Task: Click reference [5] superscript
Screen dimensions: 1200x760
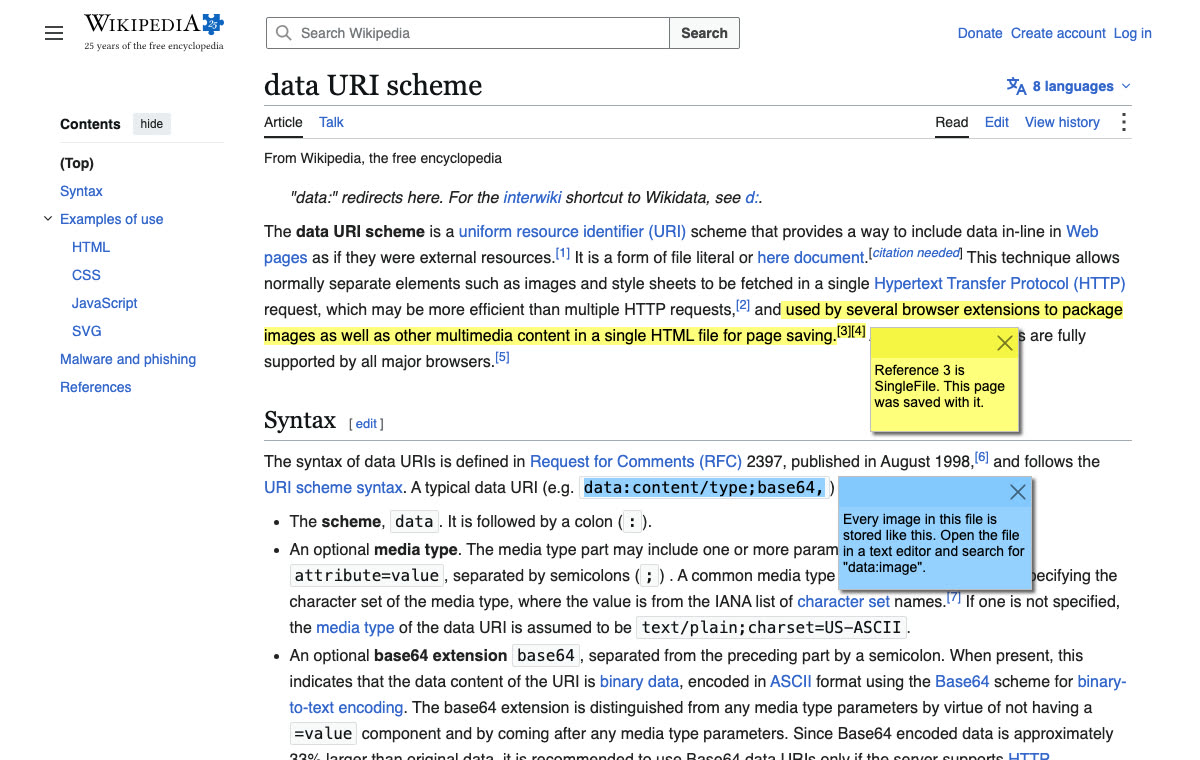Action: pos(503,357)
